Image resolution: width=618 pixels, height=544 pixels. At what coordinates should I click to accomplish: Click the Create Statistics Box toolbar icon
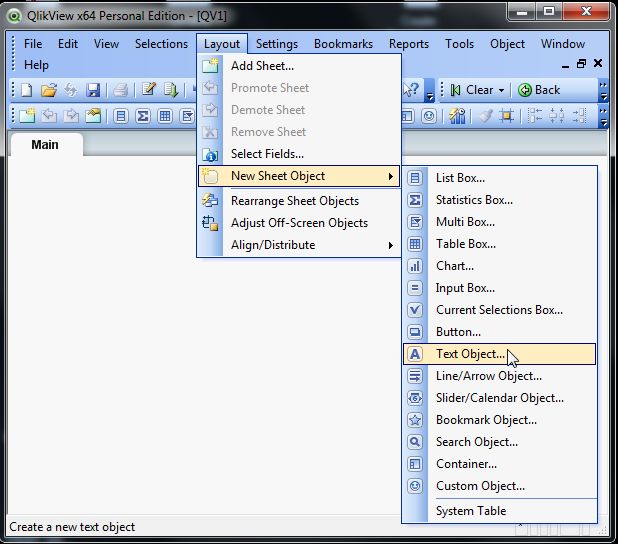pos(143,116)
